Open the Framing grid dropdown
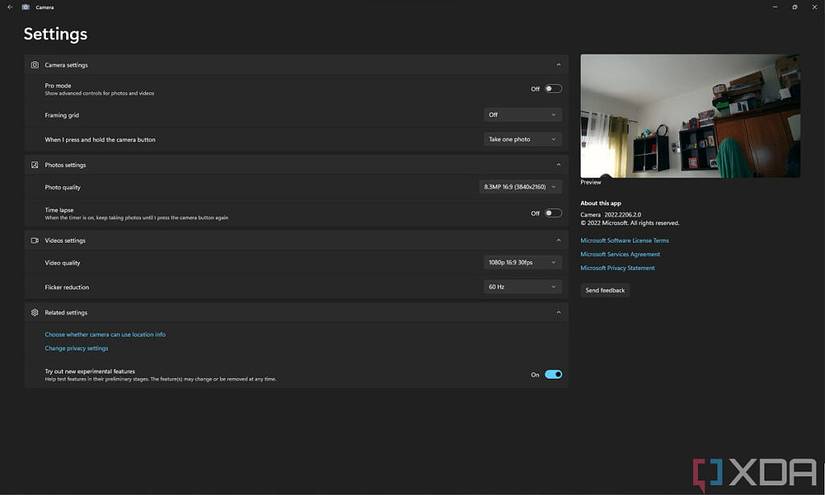 pos(522,115)
